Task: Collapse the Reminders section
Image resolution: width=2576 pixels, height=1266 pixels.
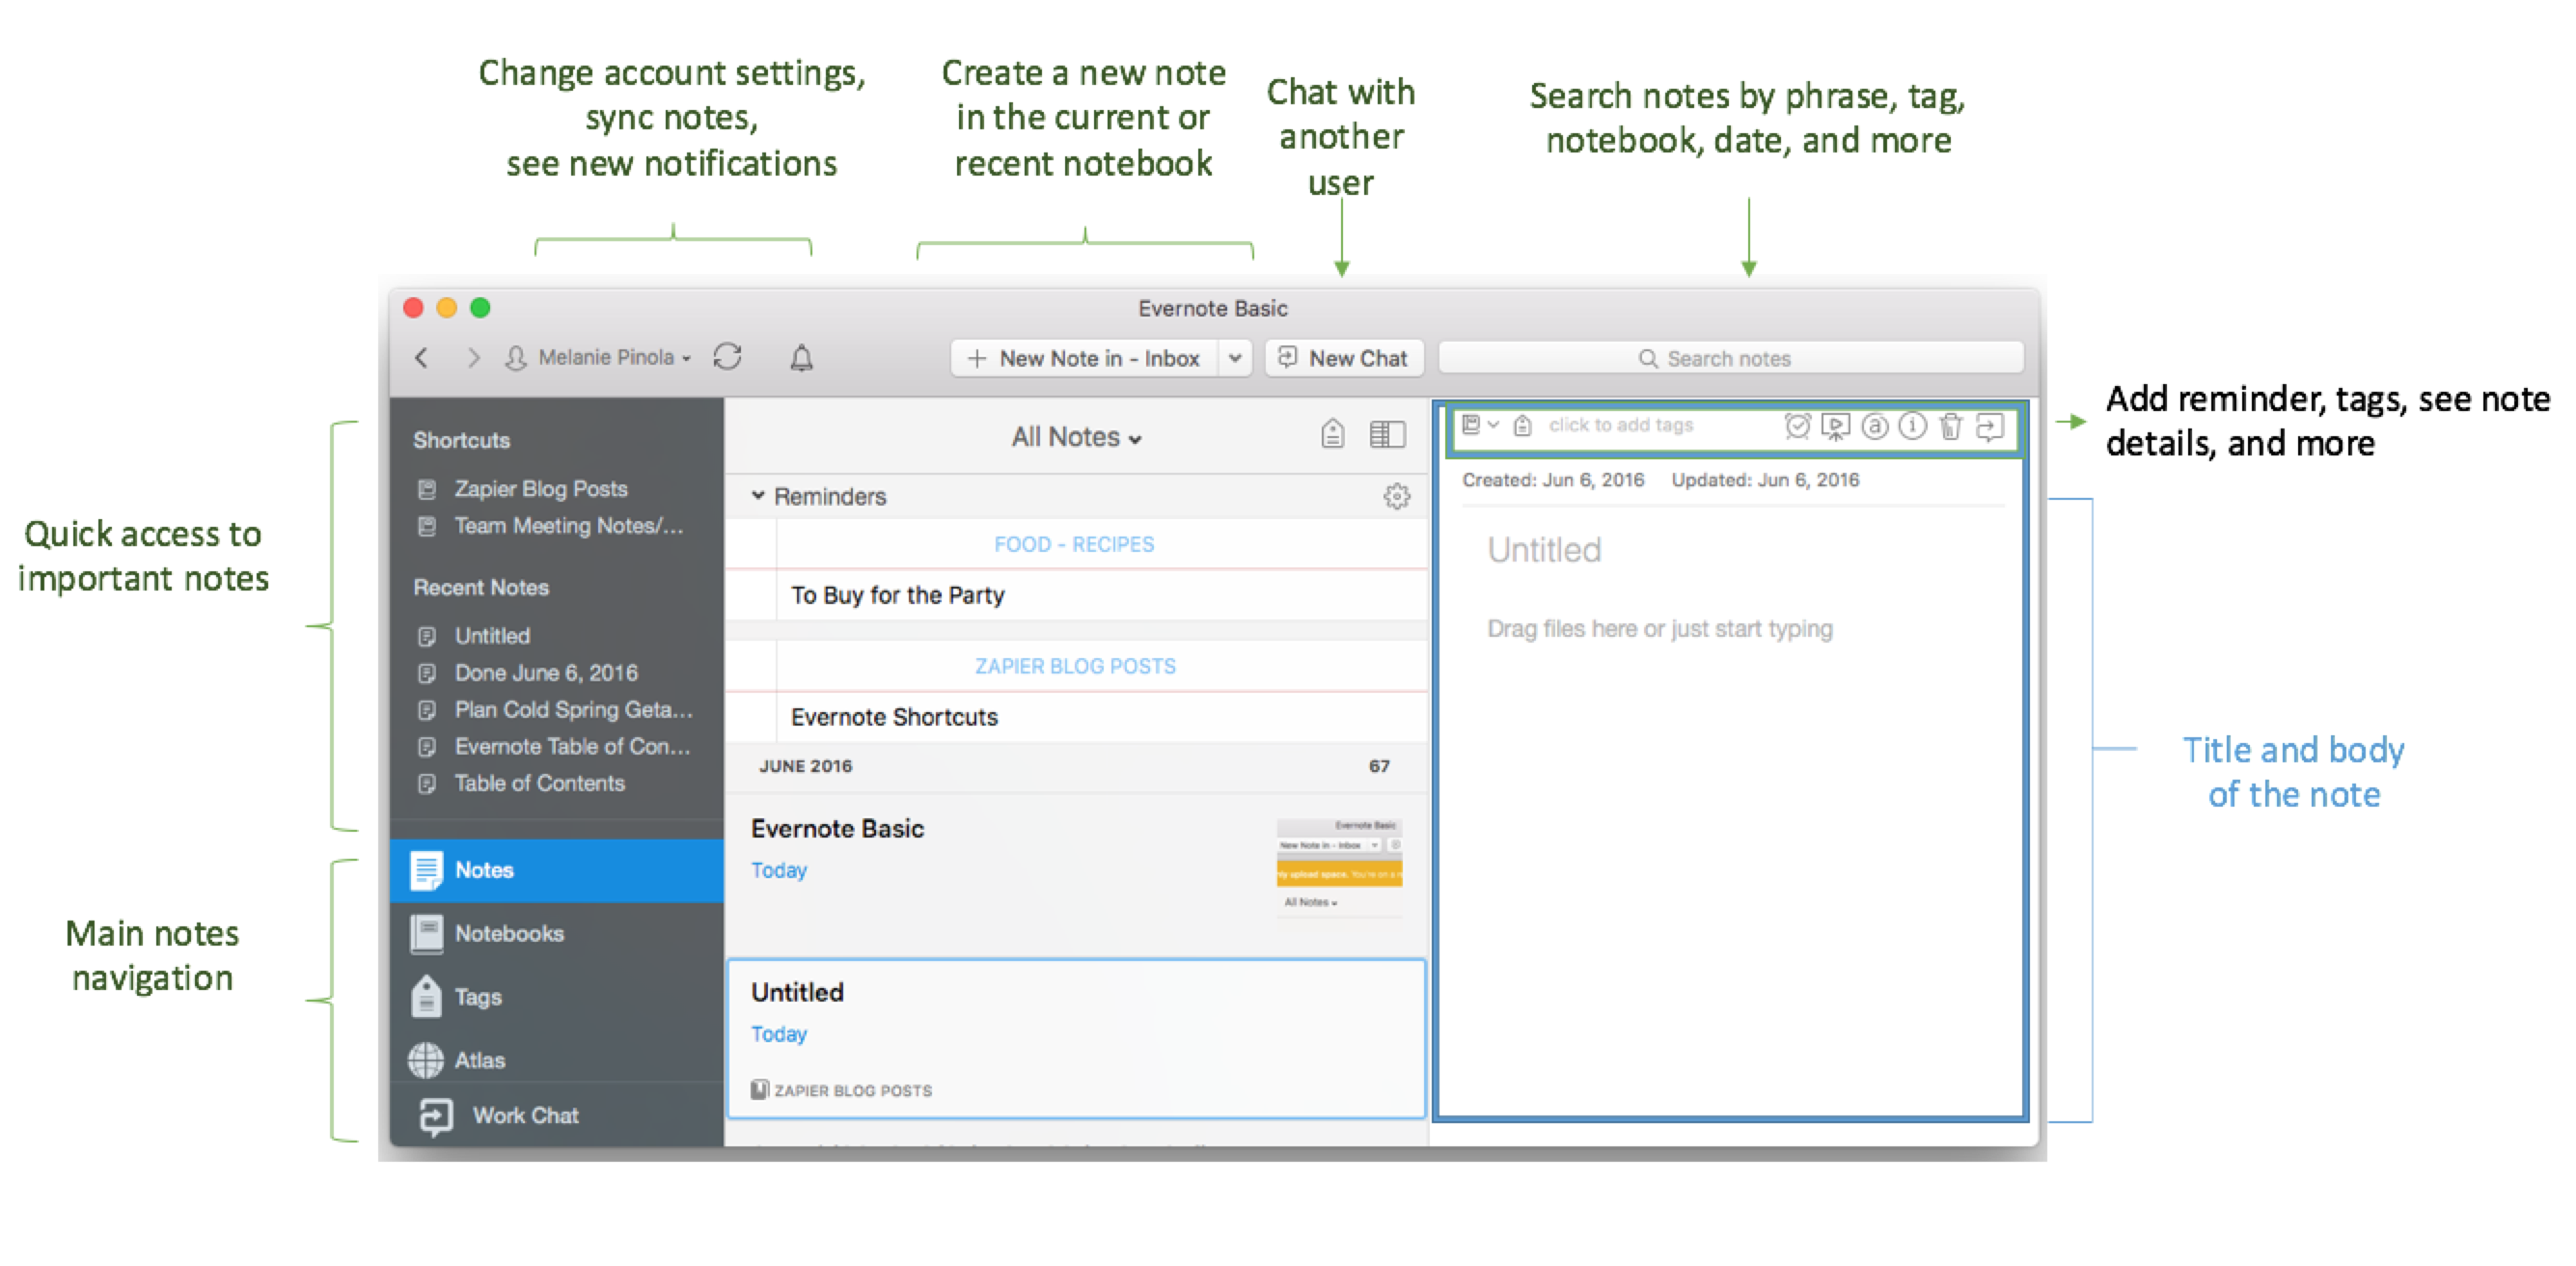Action: (x=758, y=496)
